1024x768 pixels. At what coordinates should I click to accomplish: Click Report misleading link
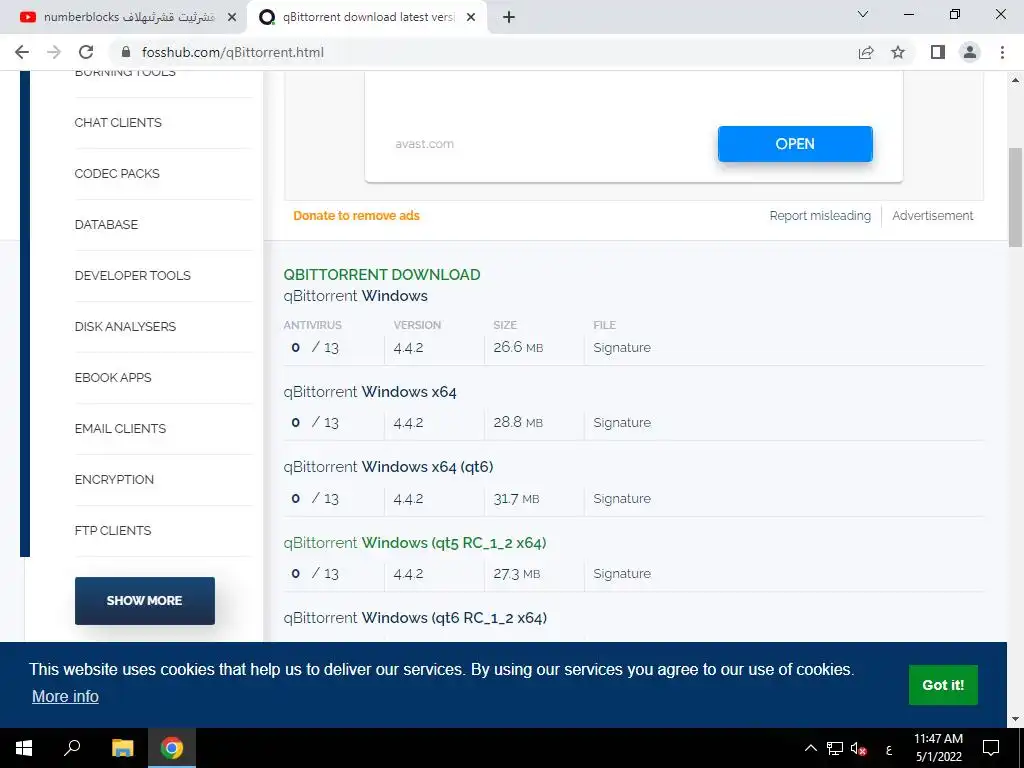pos(820,216)
